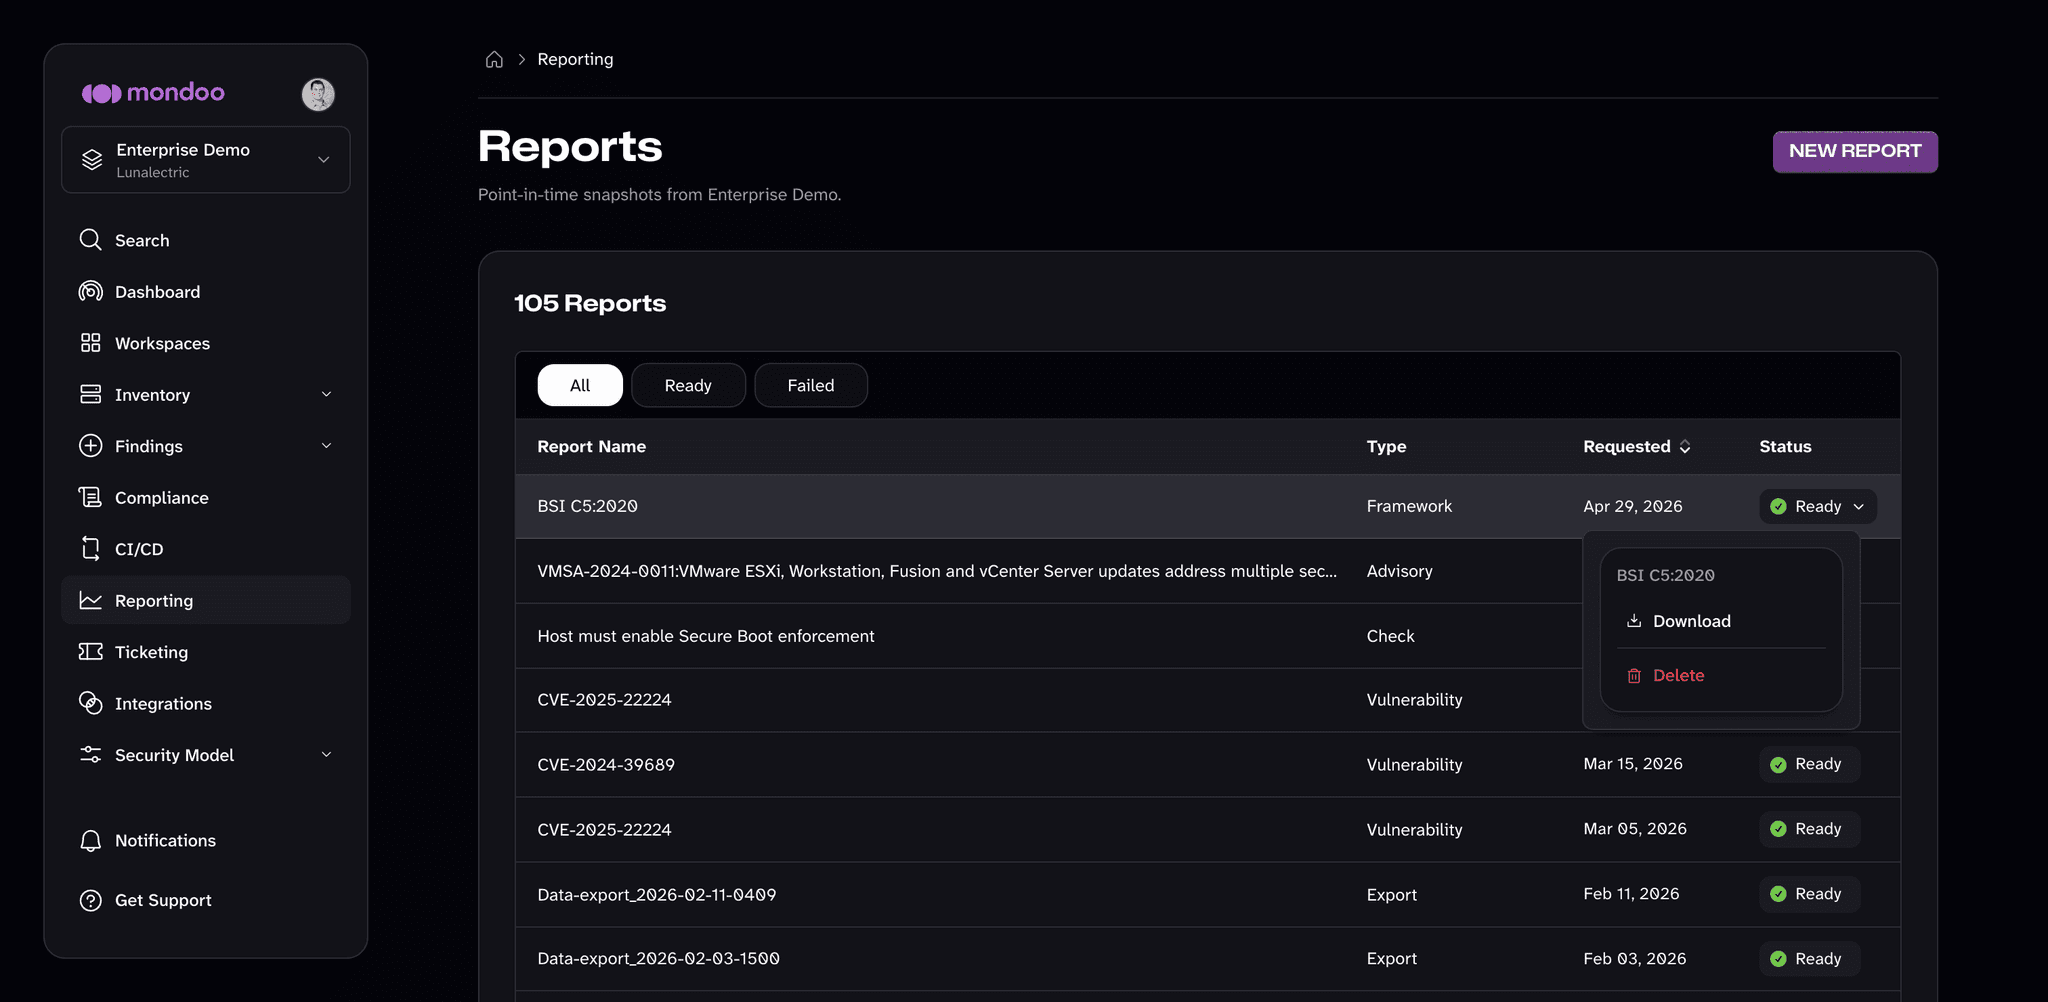
Task: Click the Dashboard gauge icon
Action: click(x=91, y=291)
